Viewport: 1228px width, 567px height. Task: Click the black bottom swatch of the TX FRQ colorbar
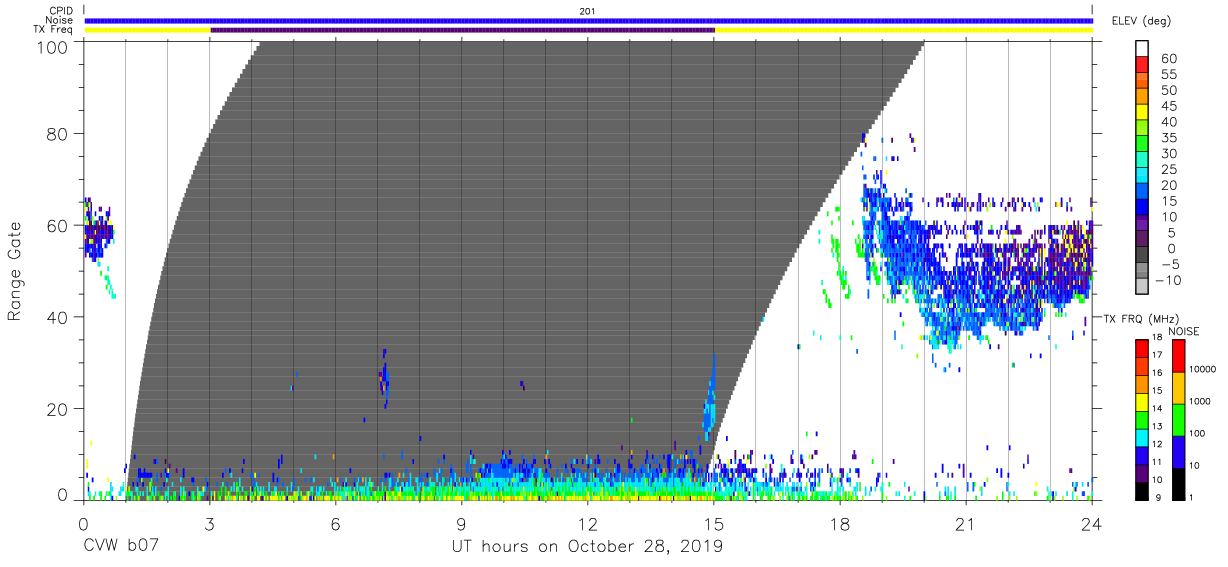[x=1142, y=489]
